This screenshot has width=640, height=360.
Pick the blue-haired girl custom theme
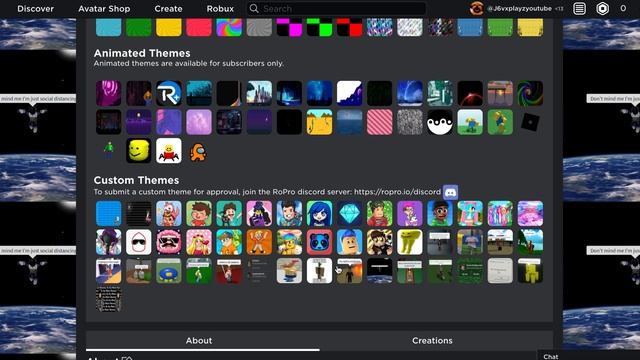320,213
